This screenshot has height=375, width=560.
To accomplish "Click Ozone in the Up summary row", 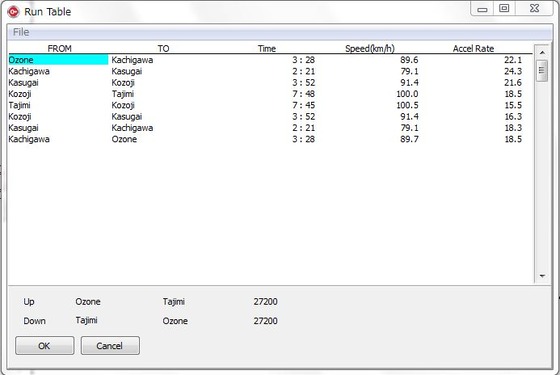I will pyautogui.click(x=88, y=301).
